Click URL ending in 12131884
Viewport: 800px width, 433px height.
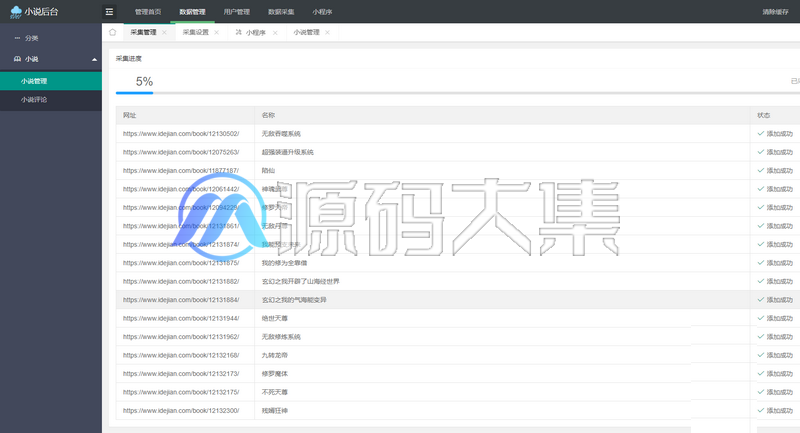(x=181, y=300)
